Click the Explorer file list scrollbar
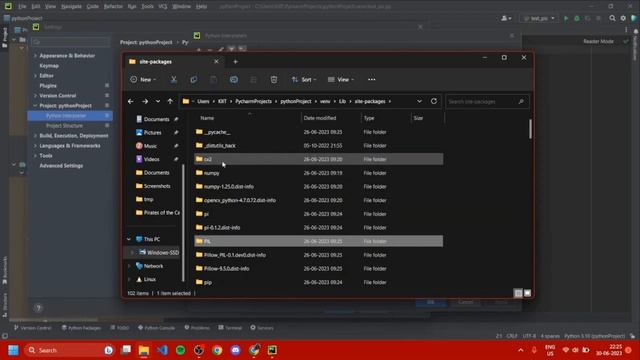The width and height of the screenshot is (640, 360). point(530,129)
